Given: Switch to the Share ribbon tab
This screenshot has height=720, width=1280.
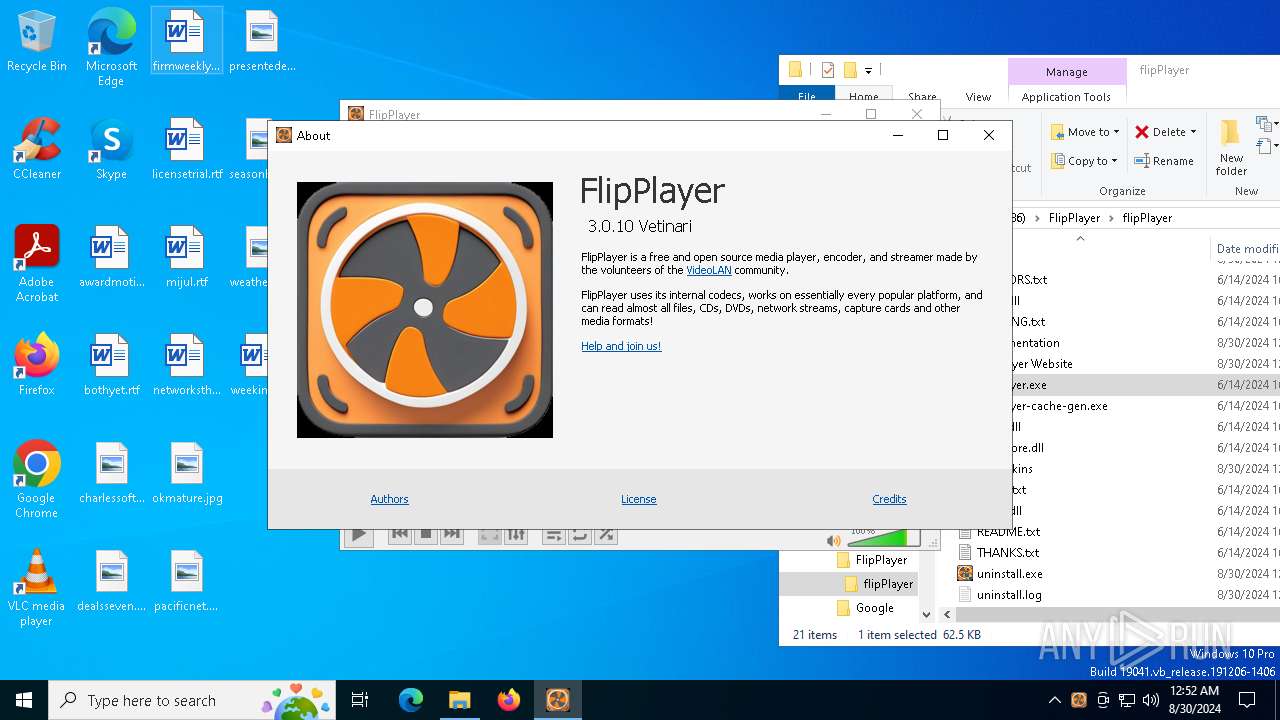Looking at the screenshot, I should click(922, 97).
